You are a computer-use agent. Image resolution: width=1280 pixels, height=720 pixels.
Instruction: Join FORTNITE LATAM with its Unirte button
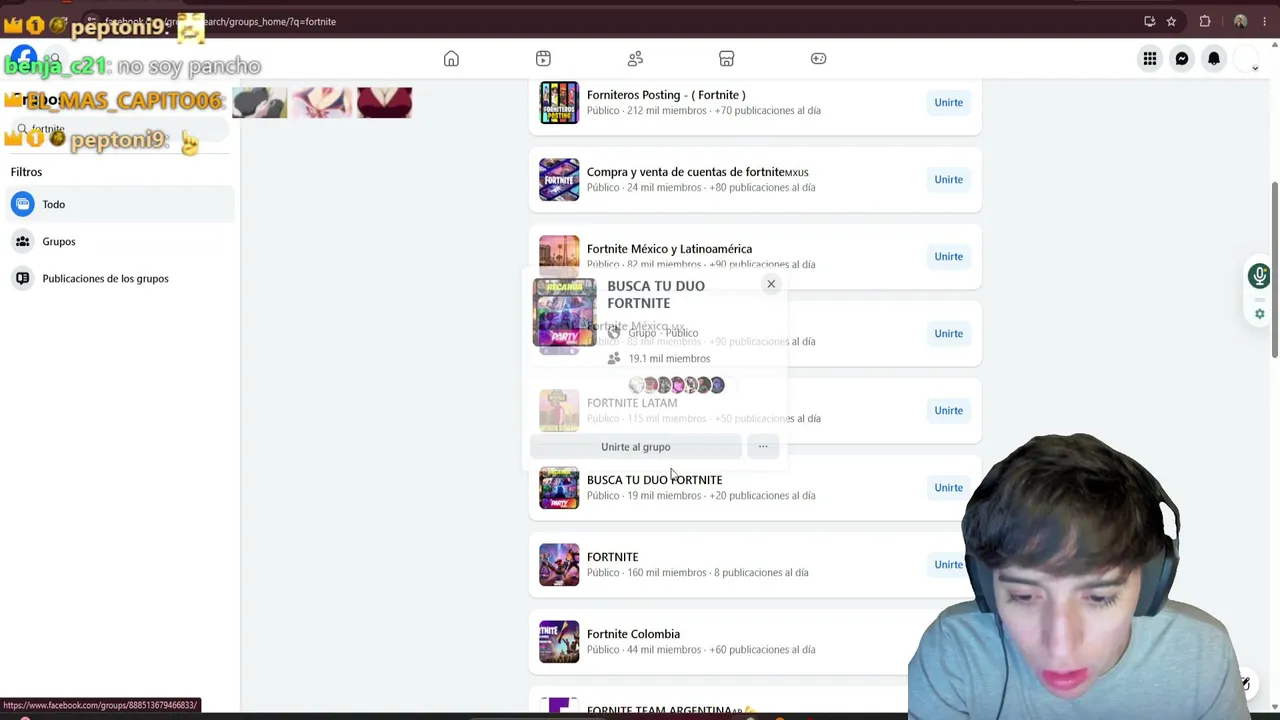[949, 410]
